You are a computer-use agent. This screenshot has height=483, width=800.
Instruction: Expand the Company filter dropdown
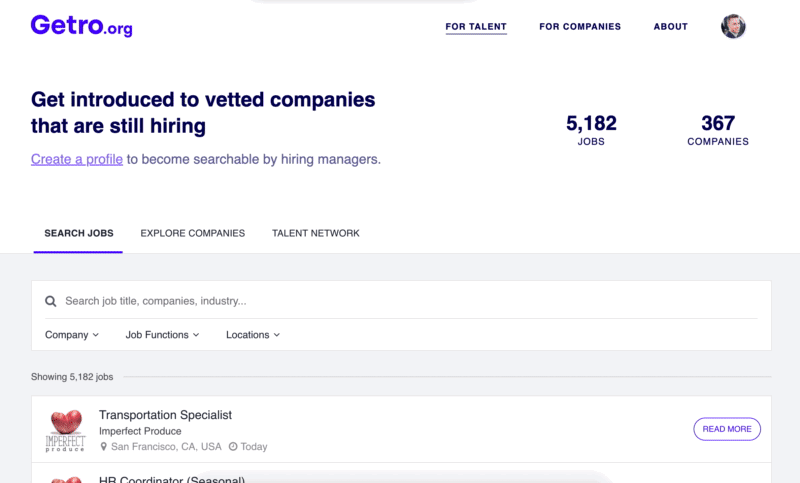tap(72, 335)
